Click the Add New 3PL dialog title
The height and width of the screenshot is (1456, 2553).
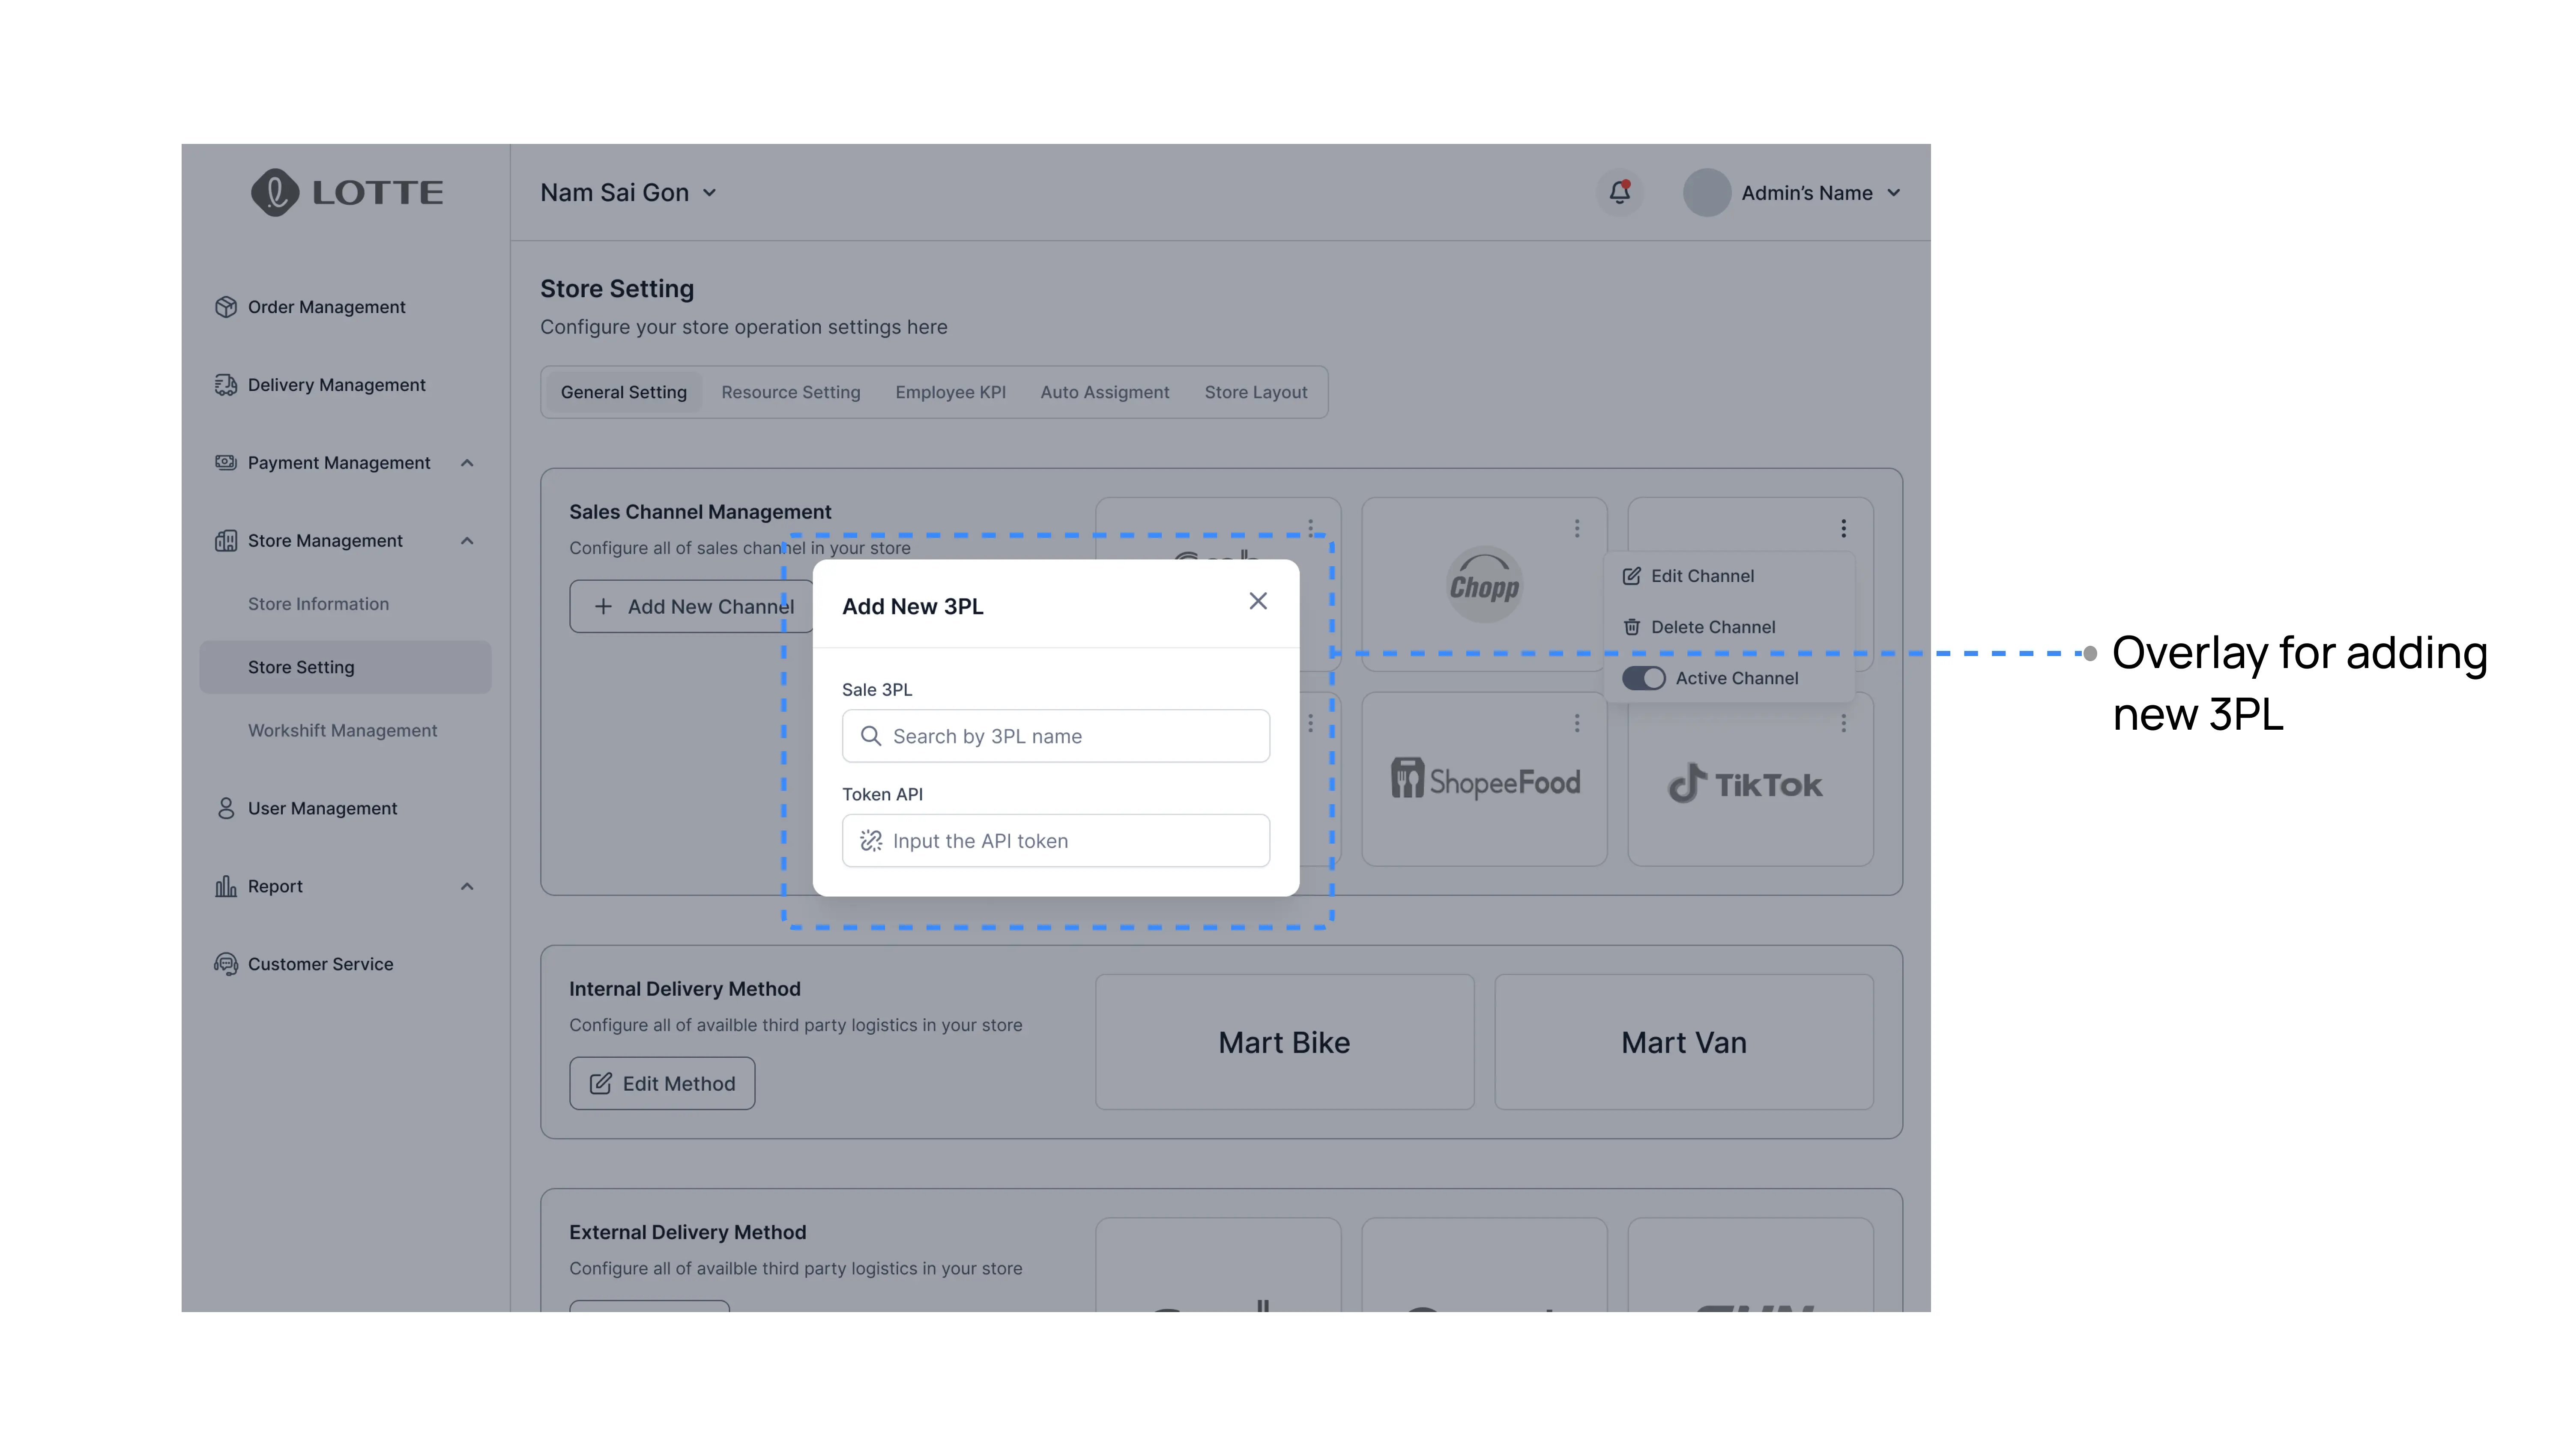click(912, 606)
